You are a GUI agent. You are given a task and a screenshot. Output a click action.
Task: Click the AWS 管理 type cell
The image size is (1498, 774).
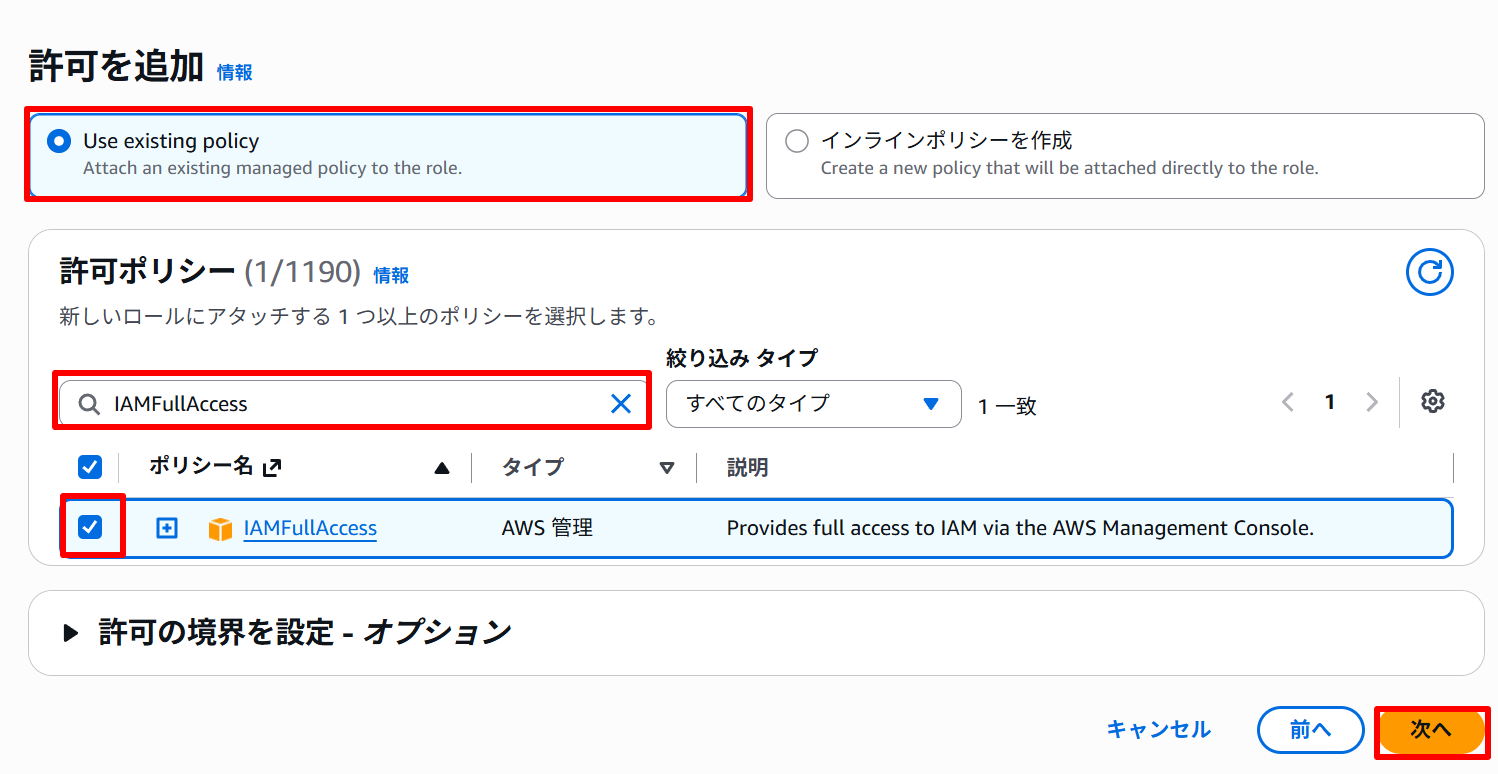[547, 528]
